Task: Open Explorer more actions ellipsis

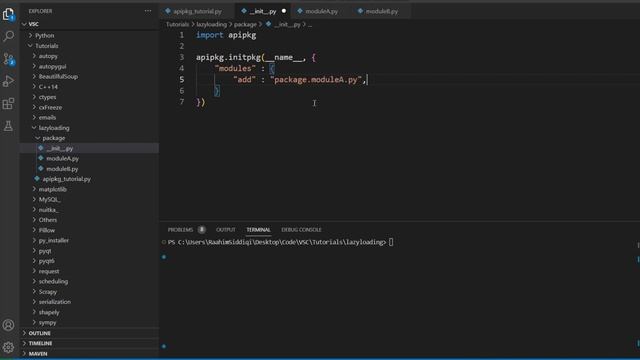Action: 148,11
